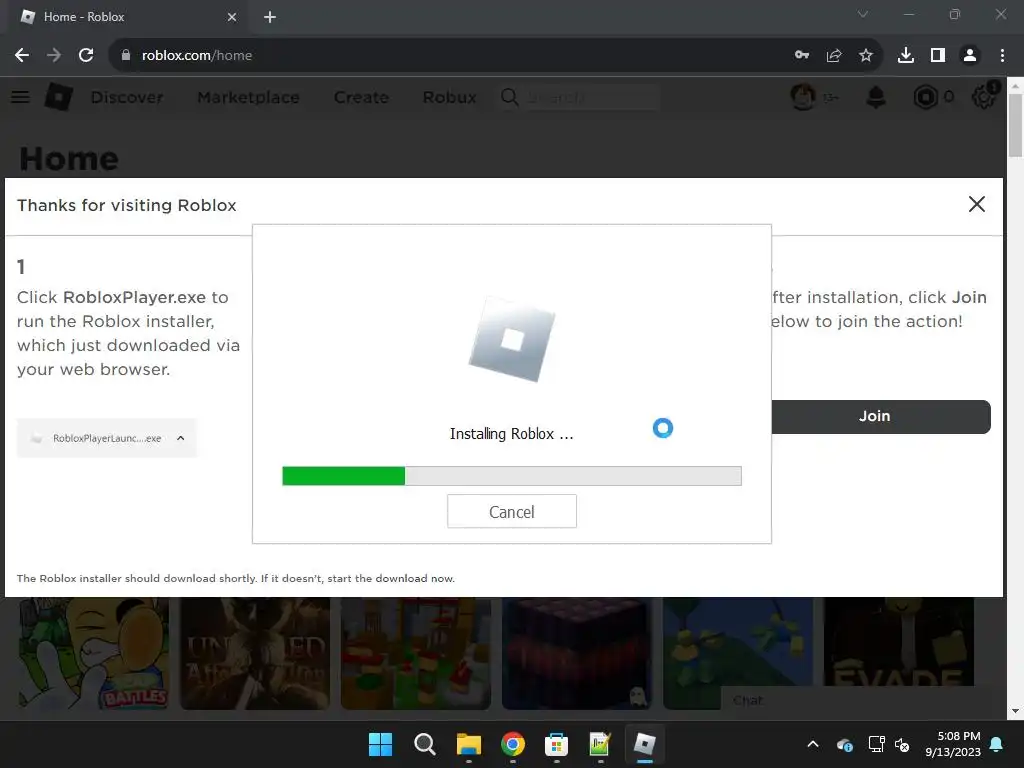This screenshot has height=768, width=1024.
Task: Open the Roblox avatar profile icon
Action: (x=803, y=97)
